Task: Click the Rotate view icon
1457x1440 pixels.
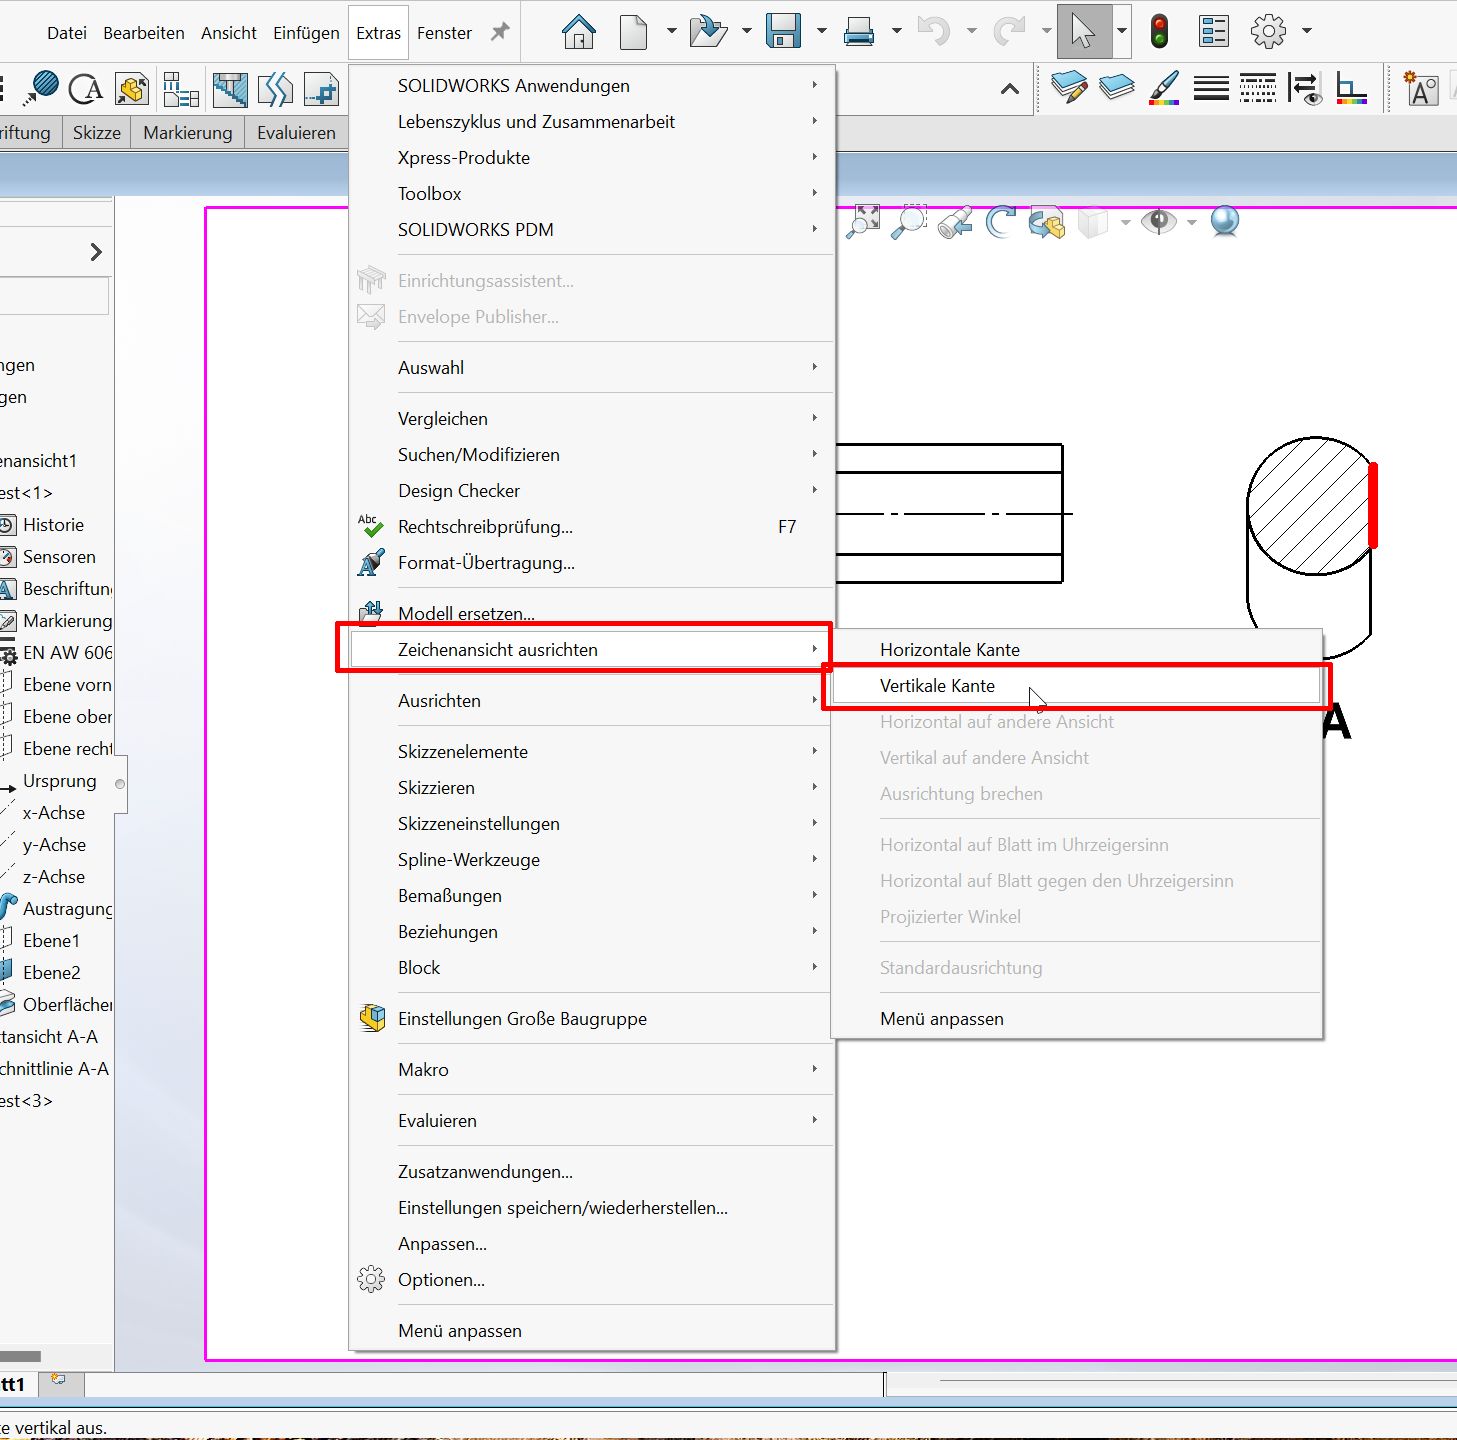Action: point(1000,221)
